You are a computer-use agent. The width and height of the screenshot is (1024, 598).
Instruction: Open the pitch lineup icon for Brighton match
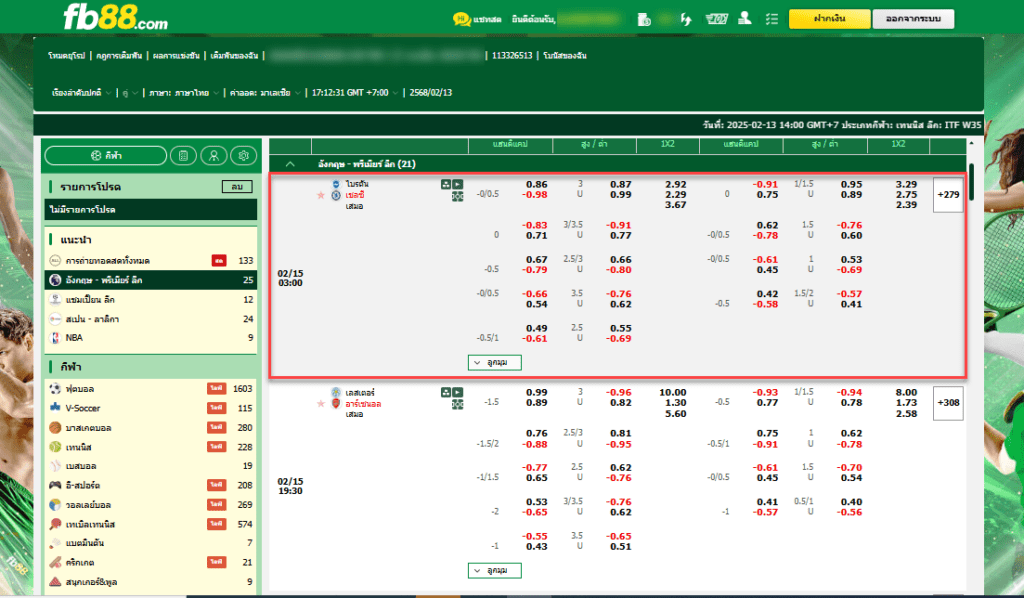458,197
